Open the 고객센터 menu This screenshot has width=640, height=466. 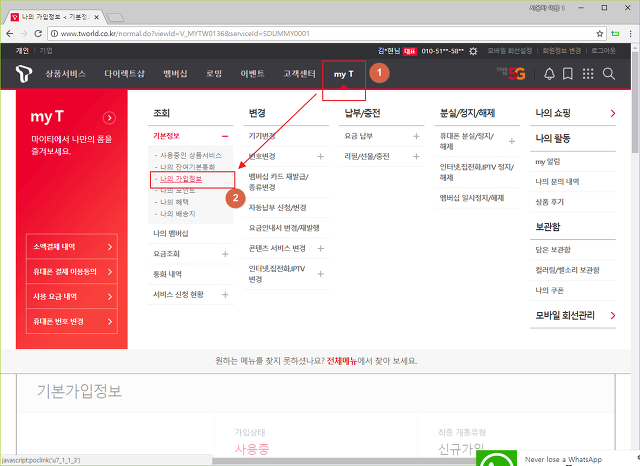point(300,74)
